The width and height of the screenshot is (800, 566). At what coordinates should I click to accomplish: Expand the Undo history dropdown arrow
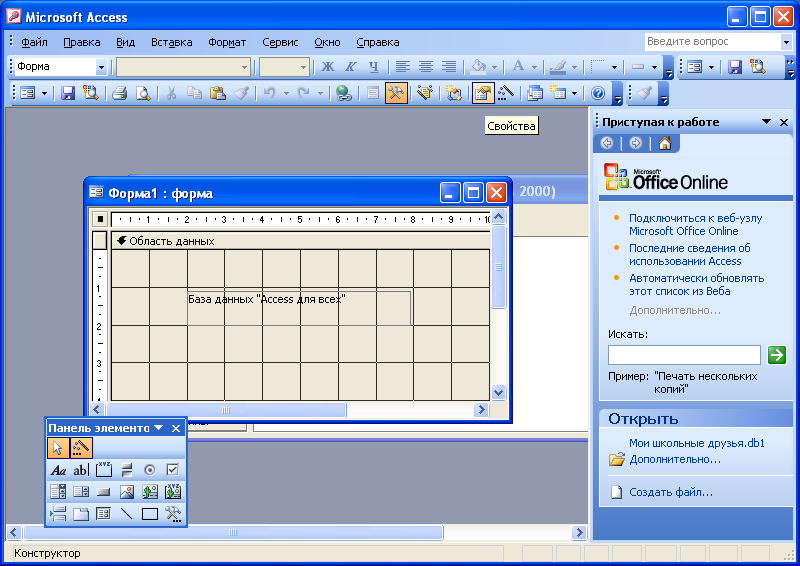click(x=286, y=93)
